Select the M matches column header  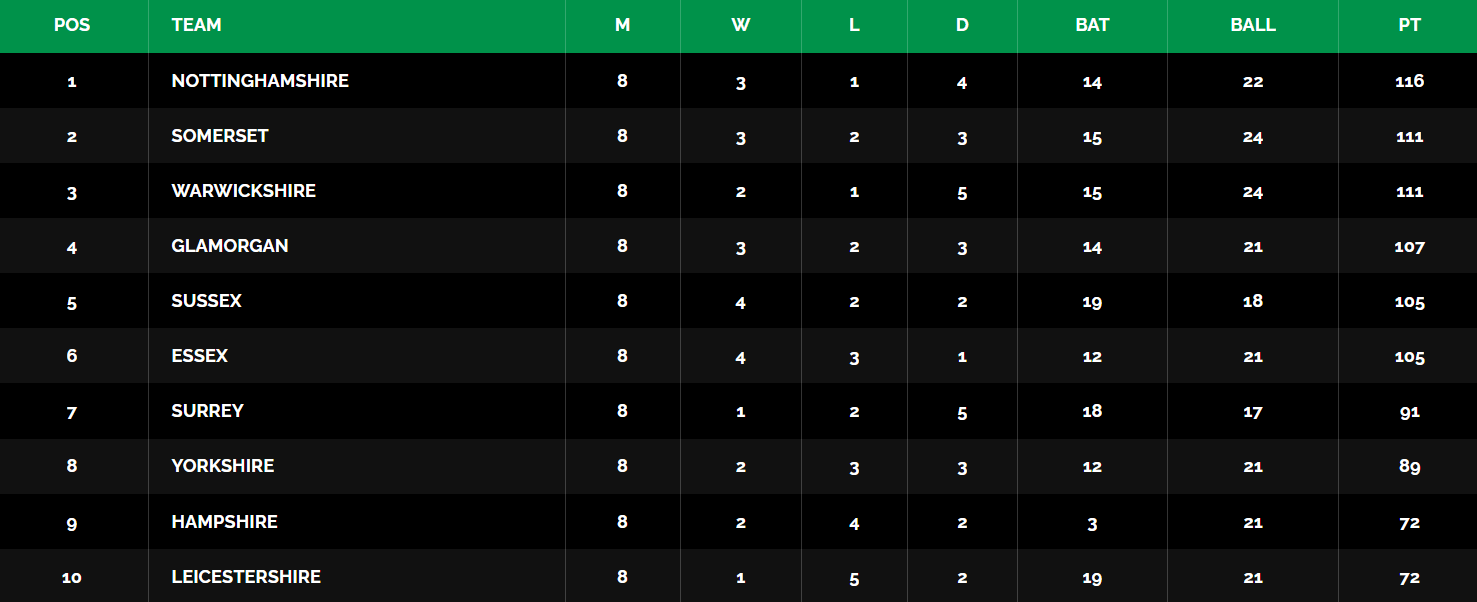point(622,25)
